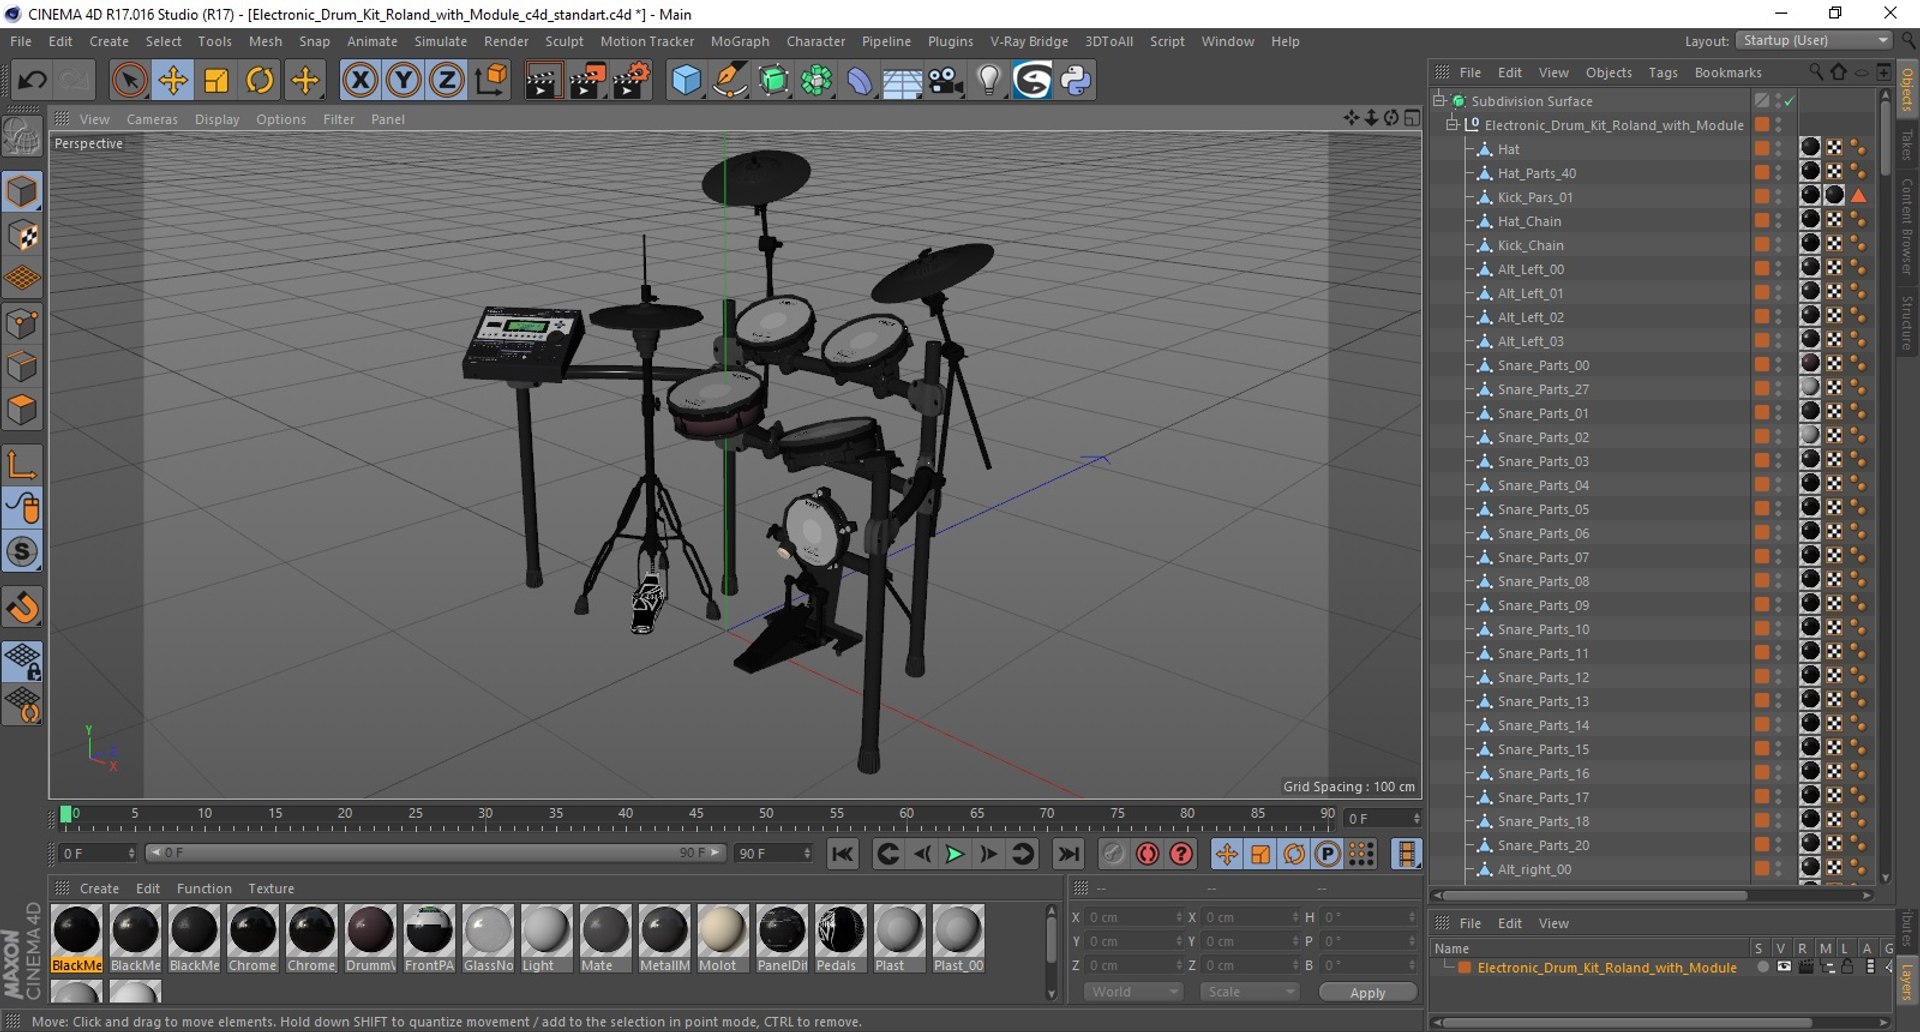
Task: Open the Sculpt menu
Action: point(564,41)
